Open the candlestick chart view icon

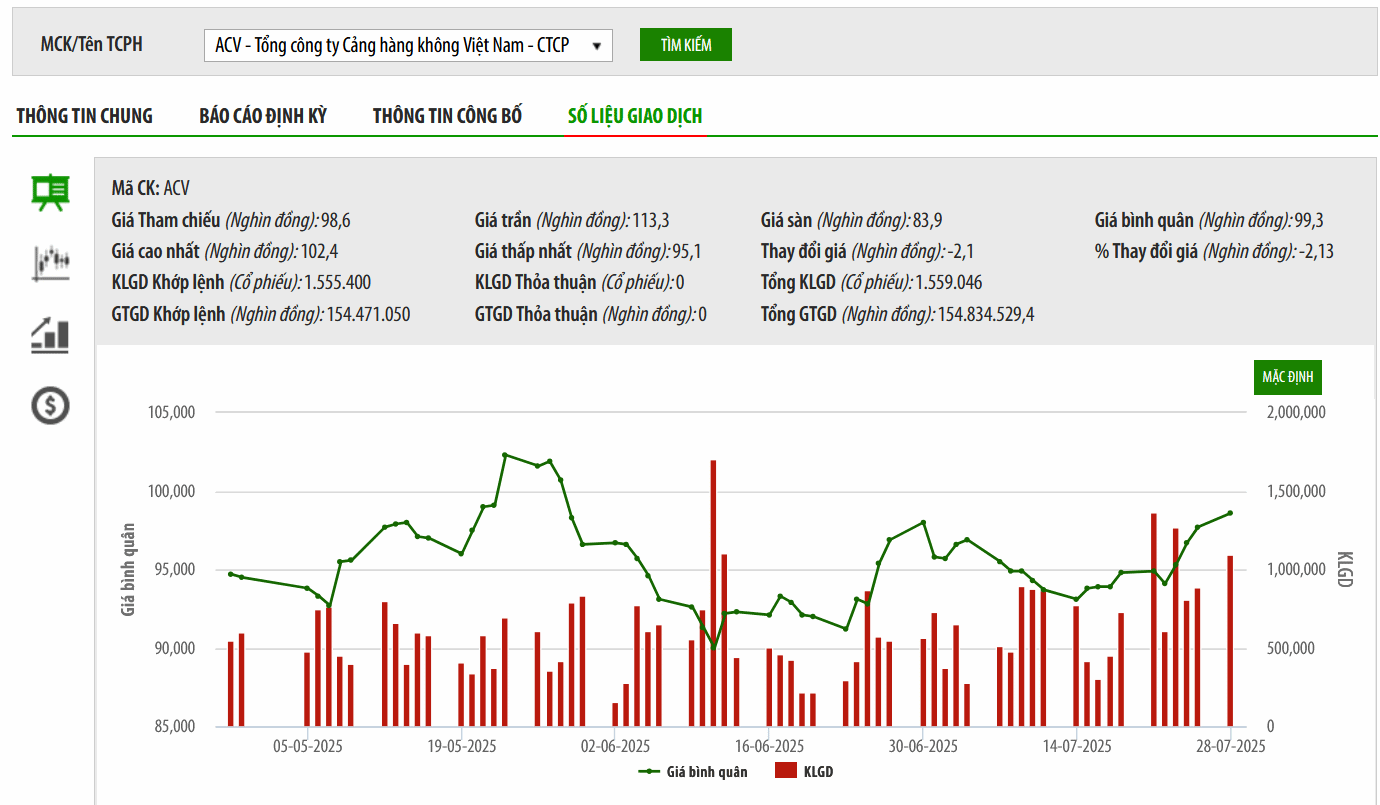[x=50, y=262]
